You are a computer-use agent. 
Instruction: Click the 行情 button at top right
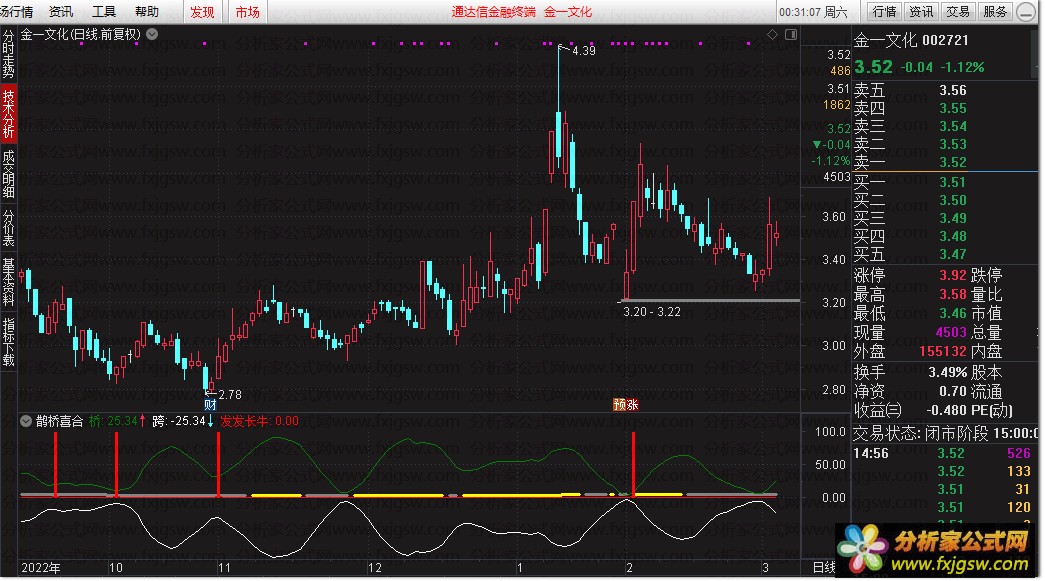(x=884, y=11)
